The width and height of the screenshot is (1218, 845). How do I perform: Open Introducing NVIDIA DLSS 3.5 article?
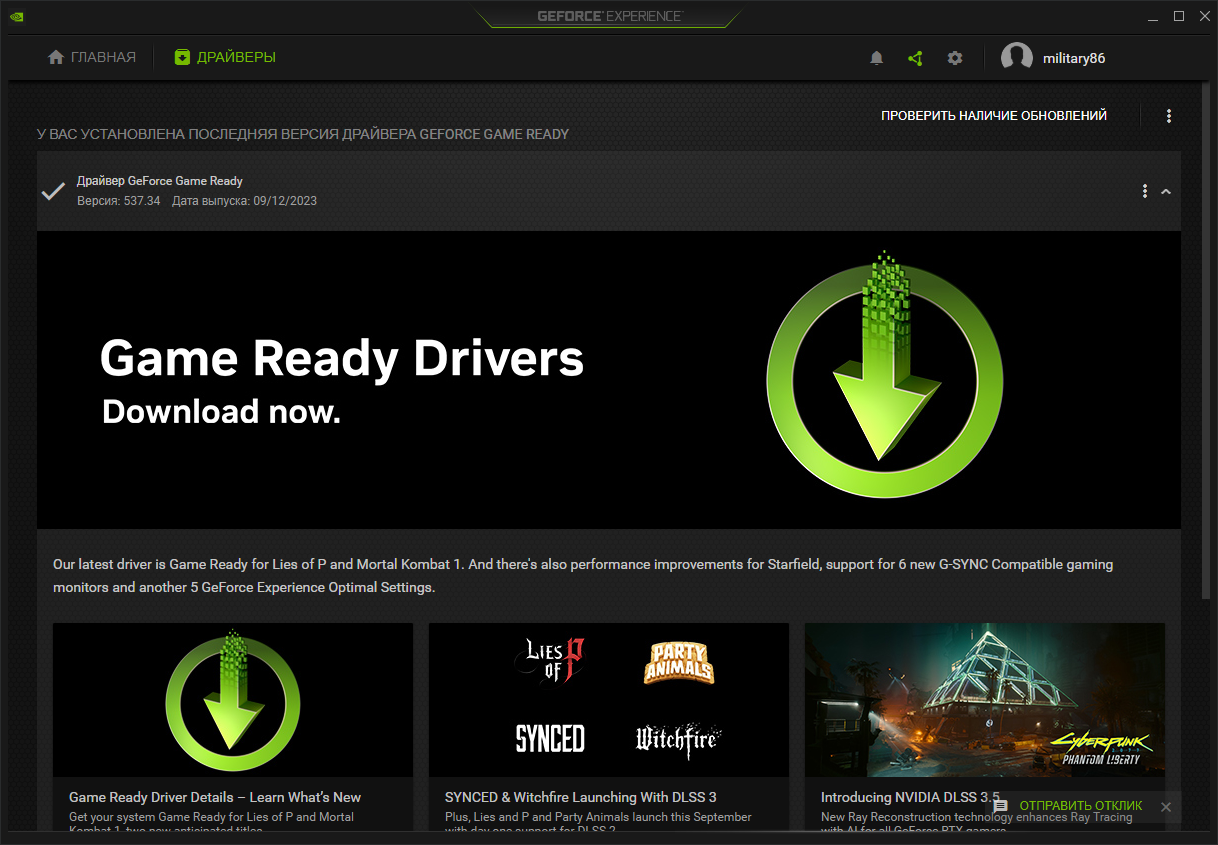910,797
